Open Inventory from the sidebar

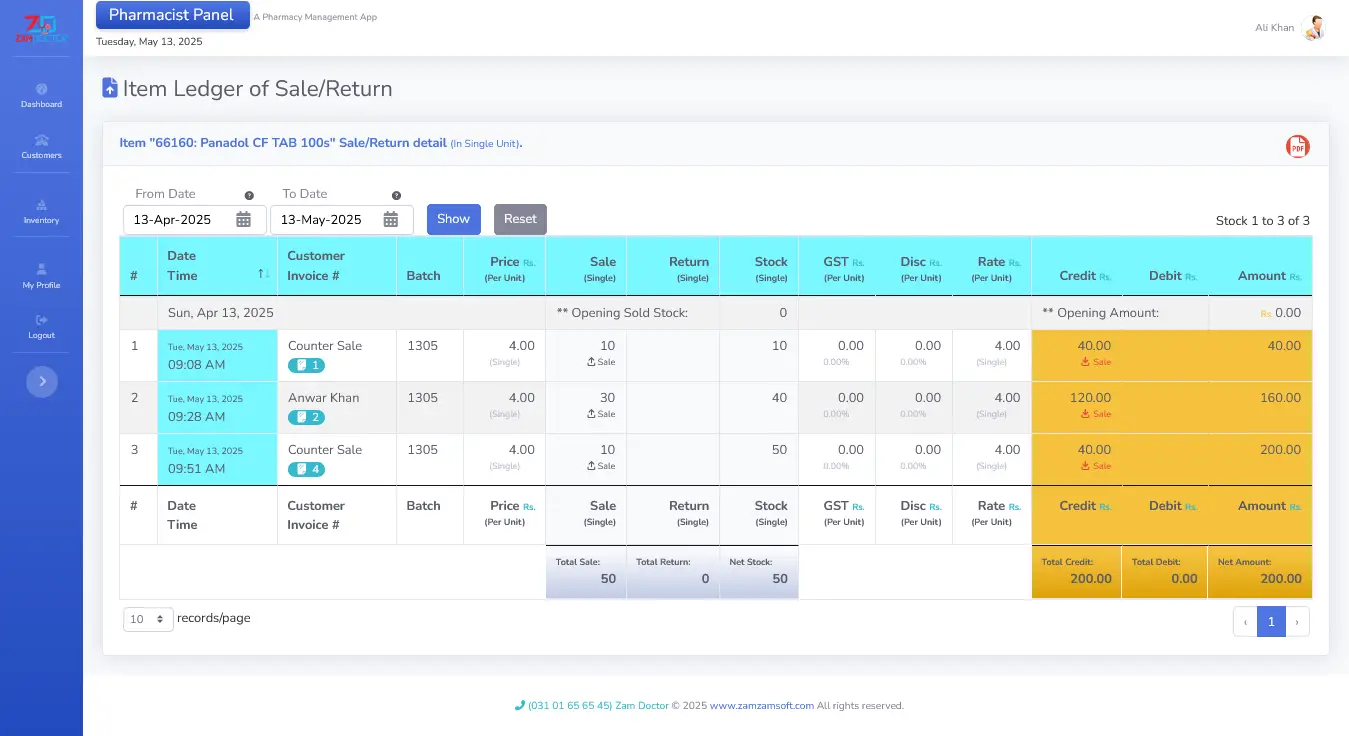click(41, 211)
